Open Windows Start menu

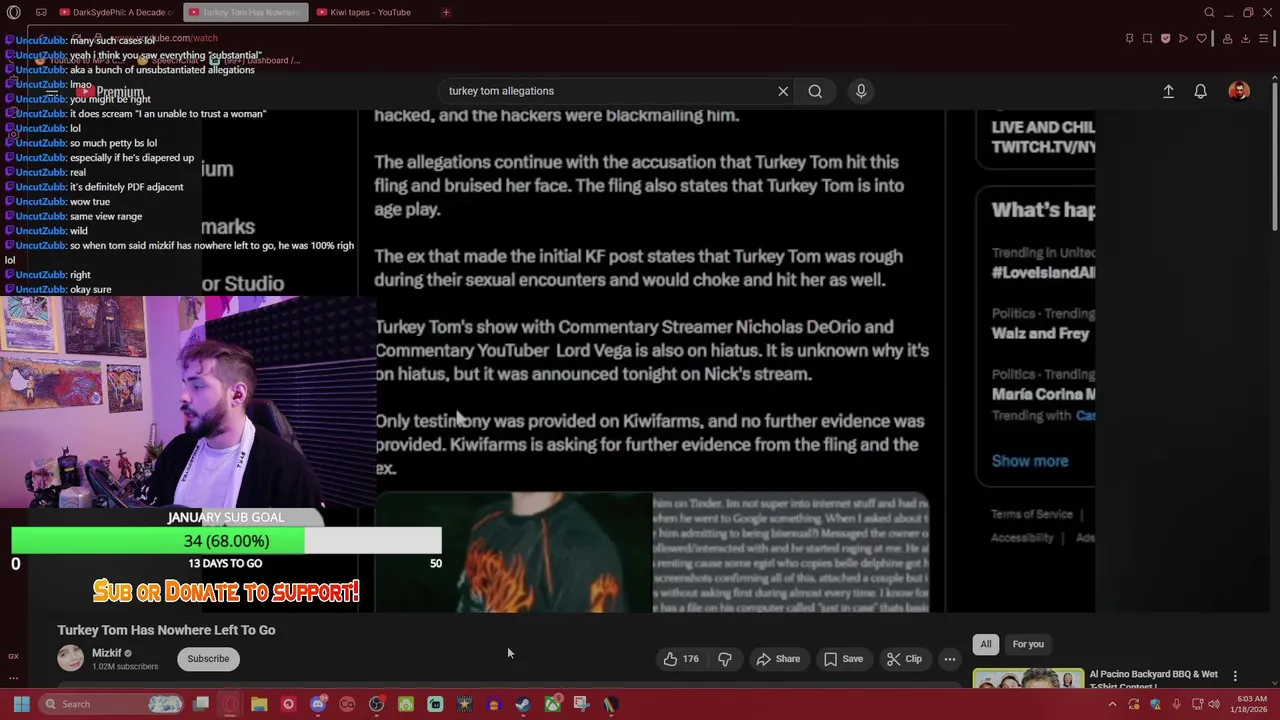[x=21, y=704]
